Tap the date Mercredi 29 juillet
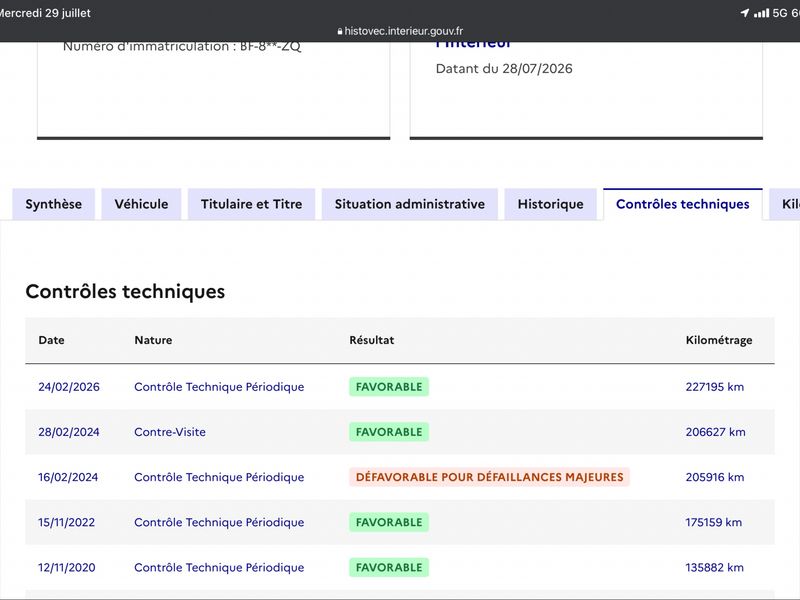The width and height of the screenshot is (800, 600). coord(45,13)
